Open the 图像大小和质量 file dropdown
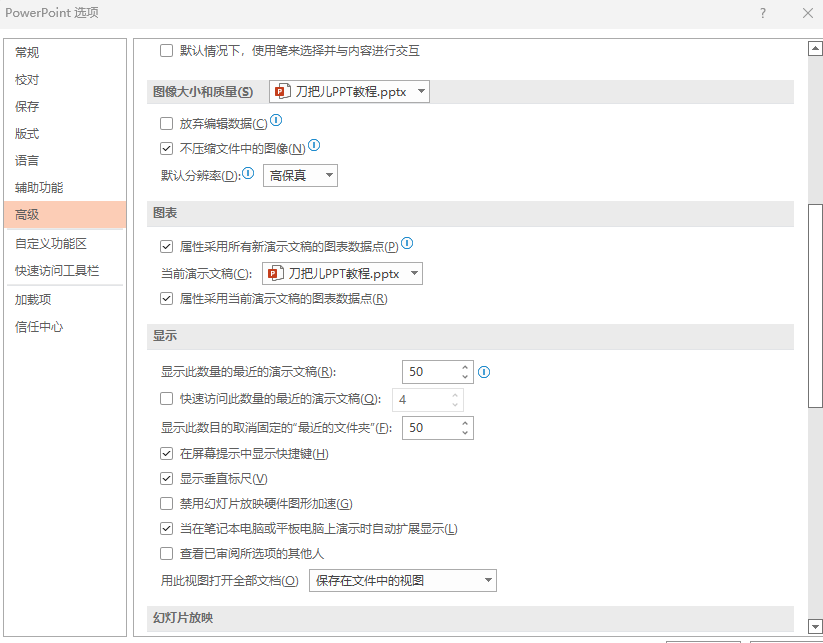Viewport: 823px width, 643px height. tap(349, 91)
